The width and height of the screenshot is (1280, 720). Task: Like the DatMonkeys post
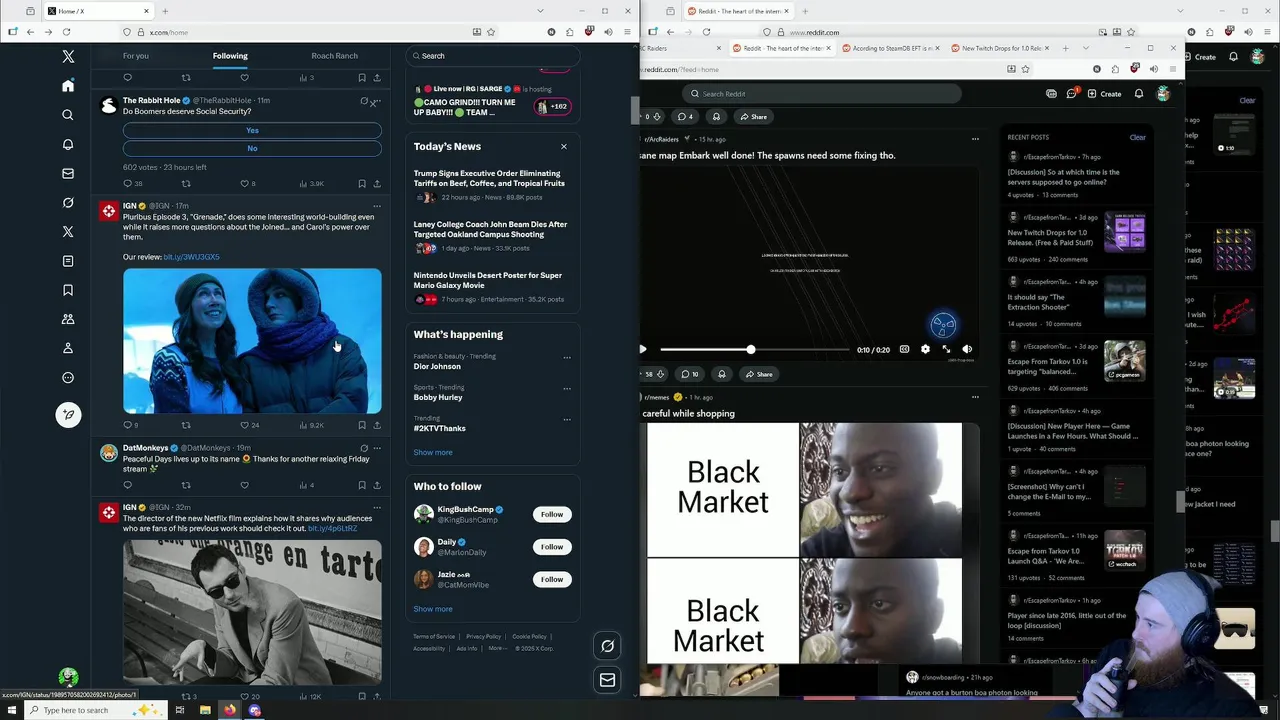point(244,485)
